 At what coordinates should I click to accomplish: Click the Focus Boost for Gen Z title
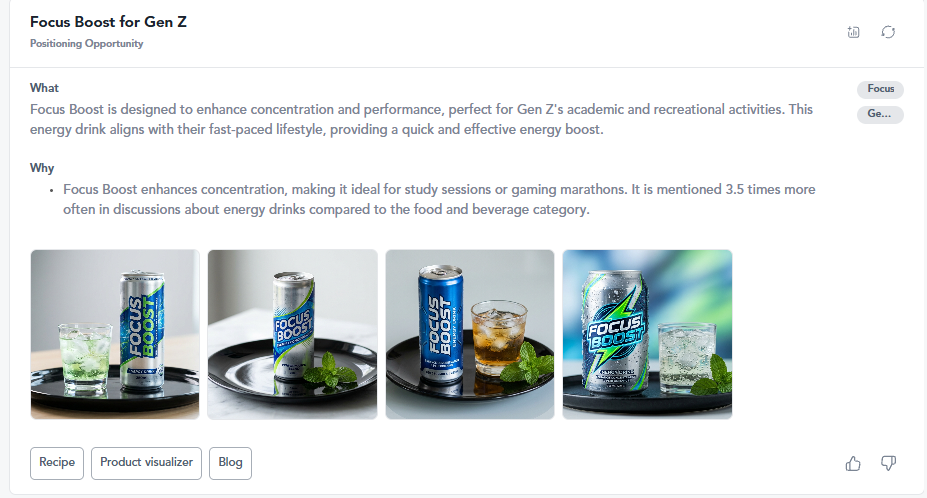click(x=108, y=22)
